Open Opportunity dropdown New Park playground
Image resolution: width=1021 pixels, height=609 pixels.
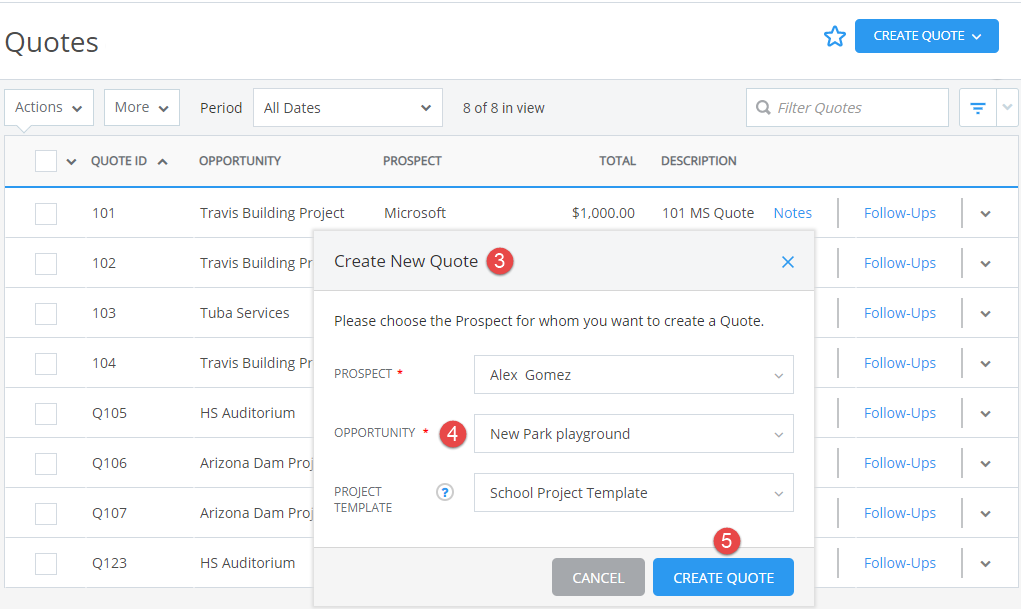coord(634,434)
